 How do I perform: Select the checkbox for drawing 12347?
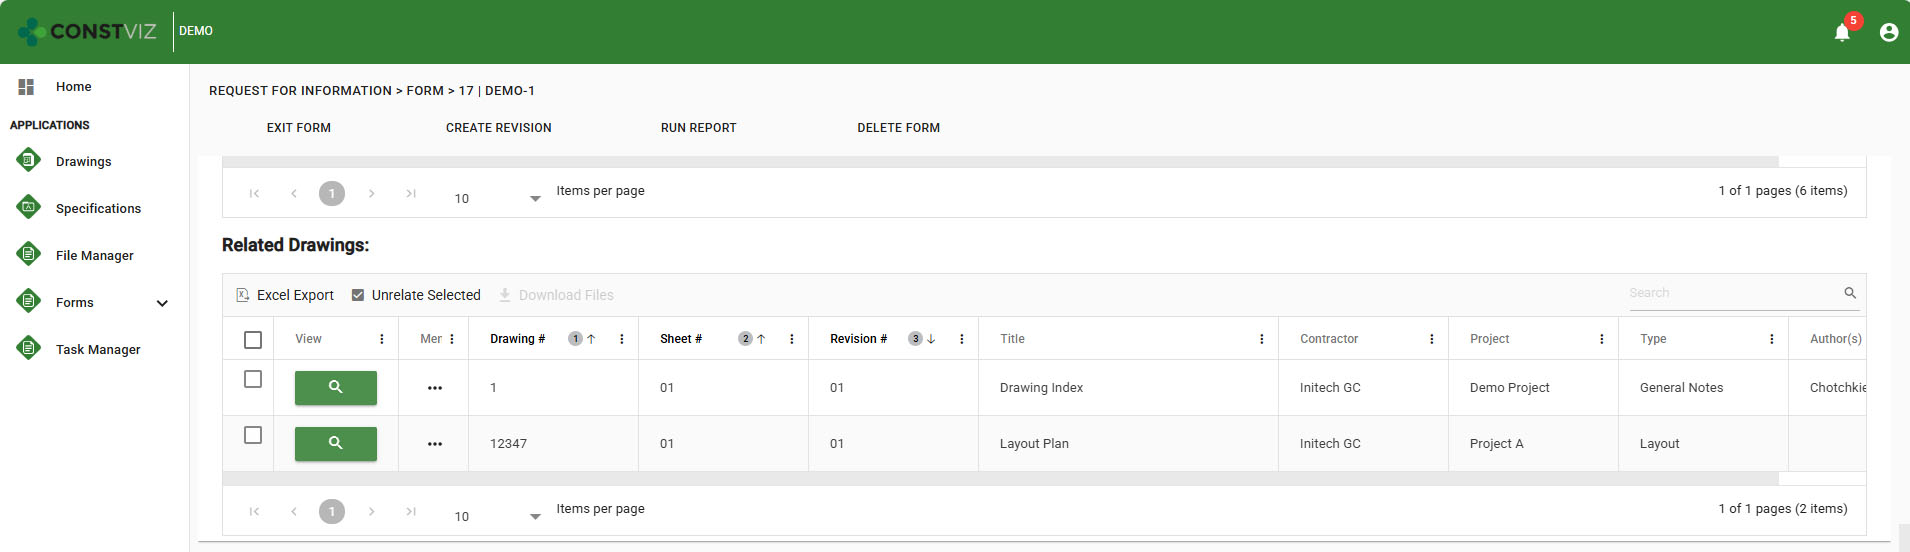[253, 435]
